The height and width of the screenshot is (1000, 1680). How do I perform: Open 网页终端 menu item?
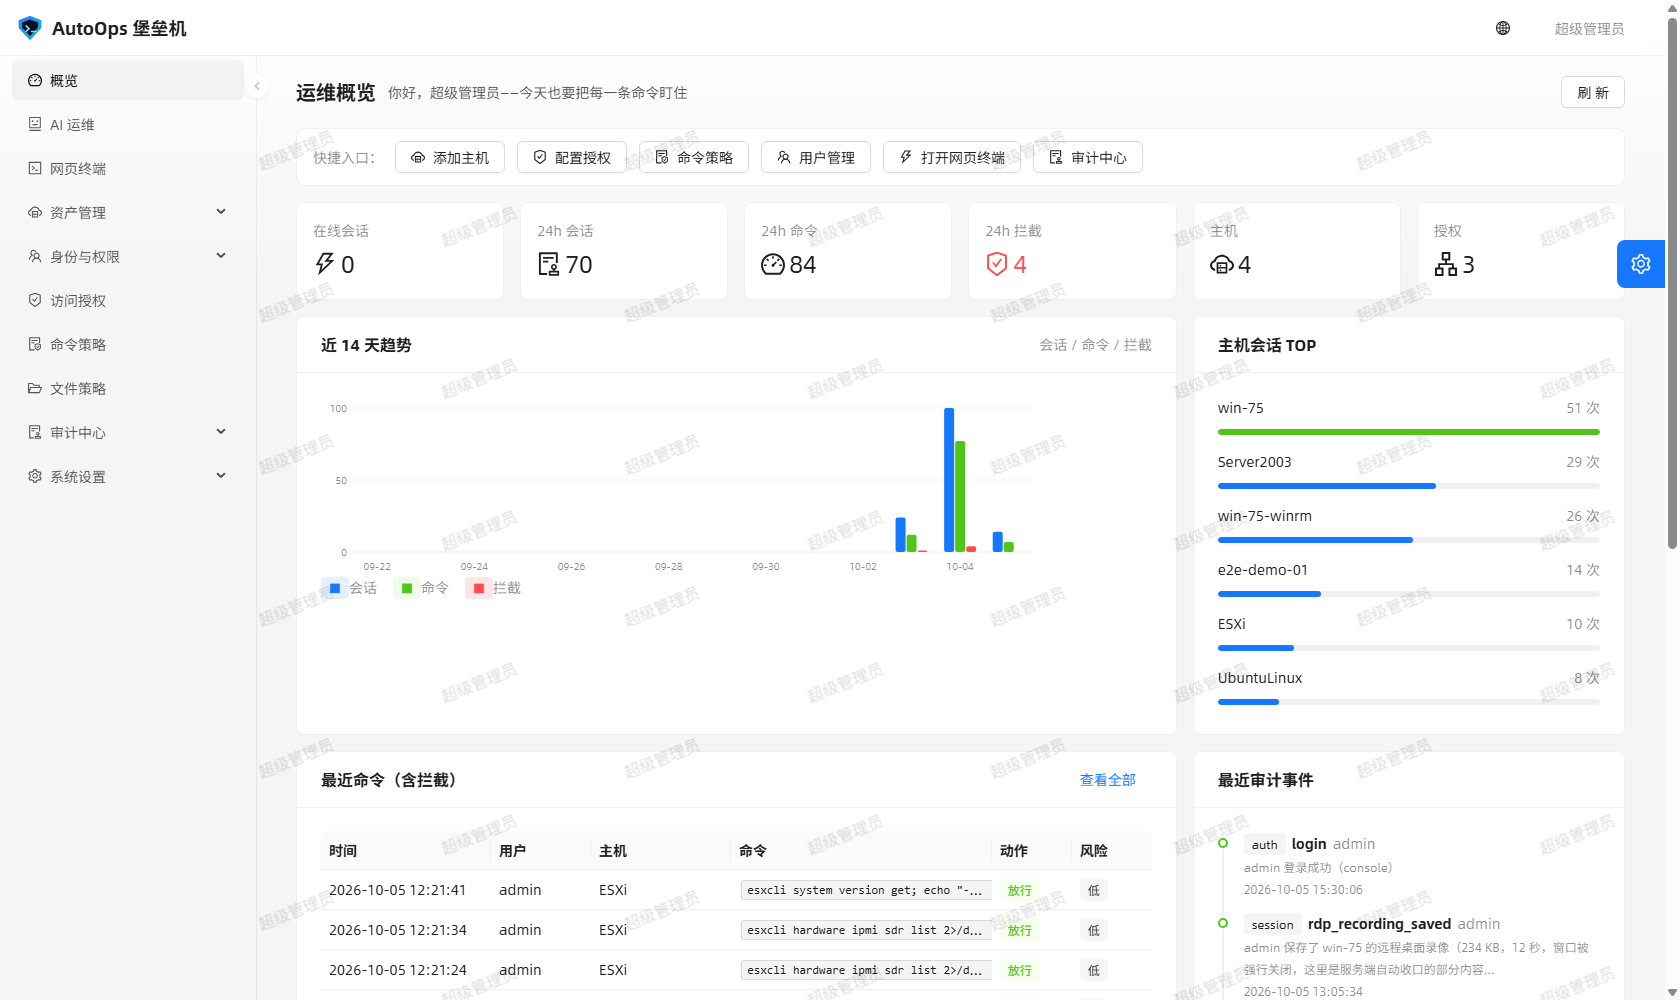(128, 168)
